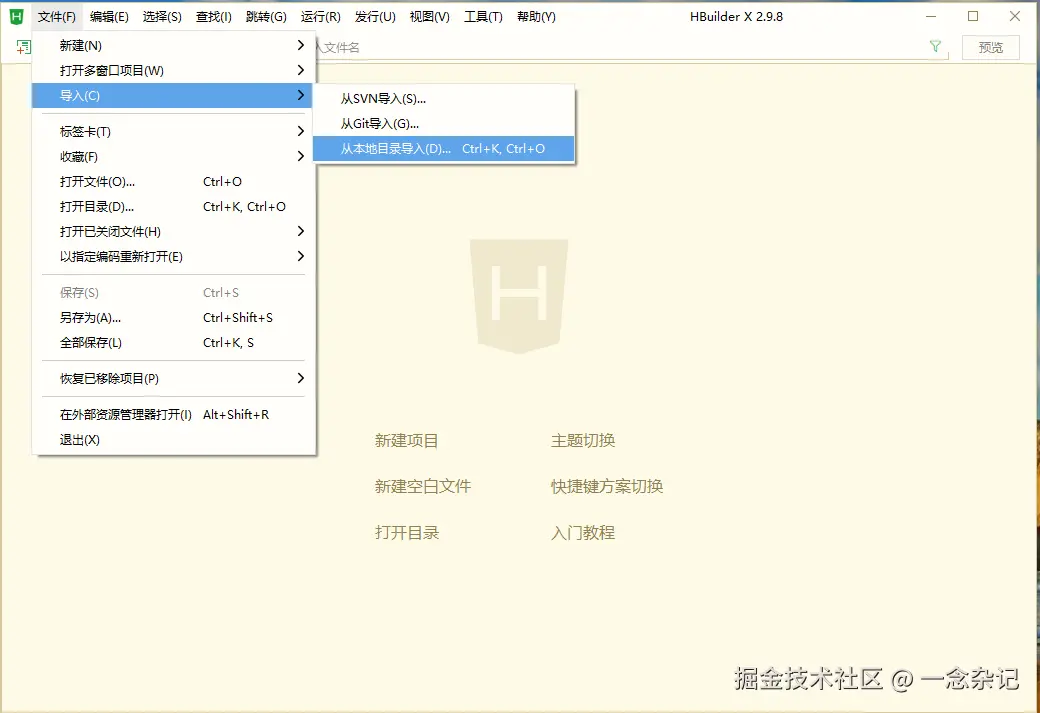Viewport: 1040px width, 713px height.
Task: Choose 全部保存(L) menu entry
Action: (174, 343)
